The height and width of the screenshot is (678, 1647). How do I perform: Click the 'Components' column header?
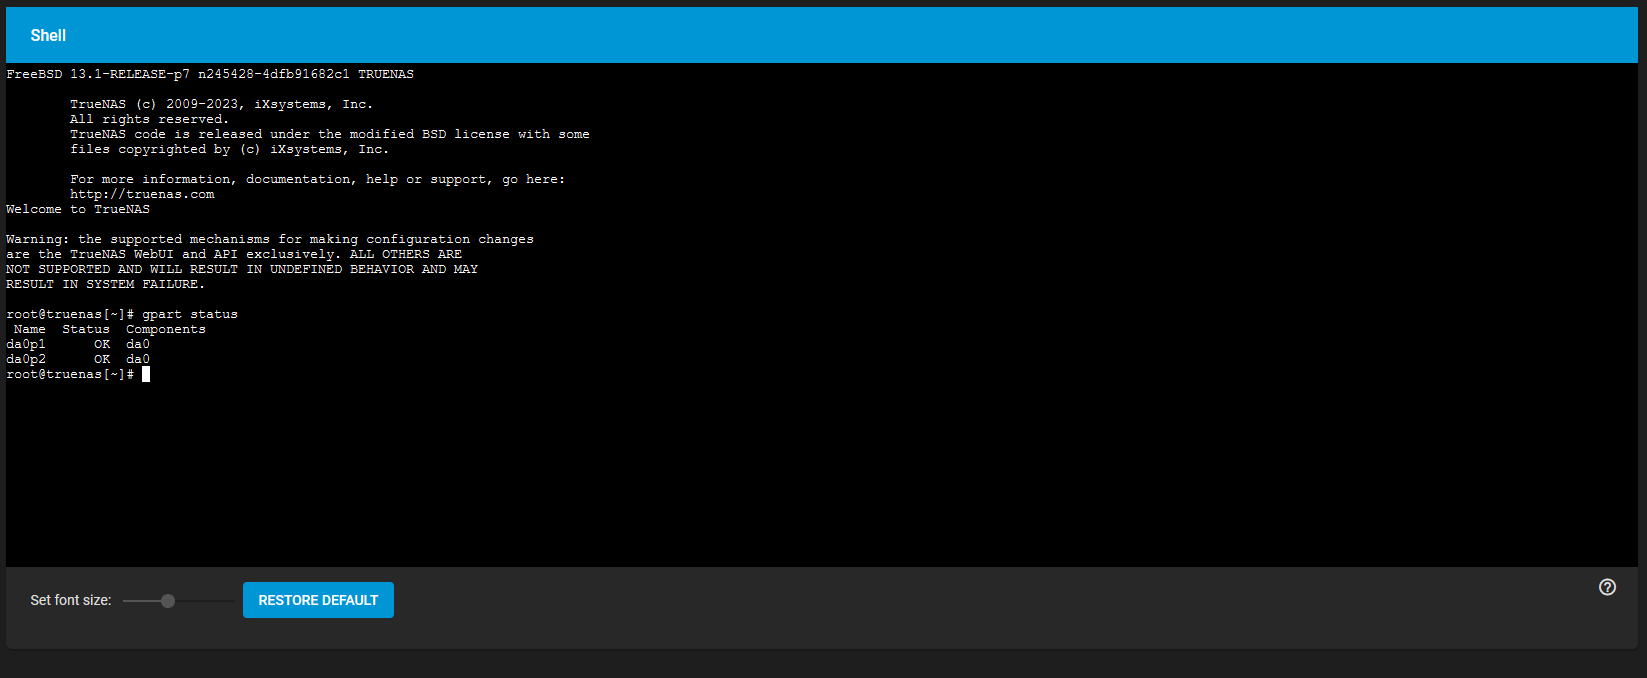166,329
